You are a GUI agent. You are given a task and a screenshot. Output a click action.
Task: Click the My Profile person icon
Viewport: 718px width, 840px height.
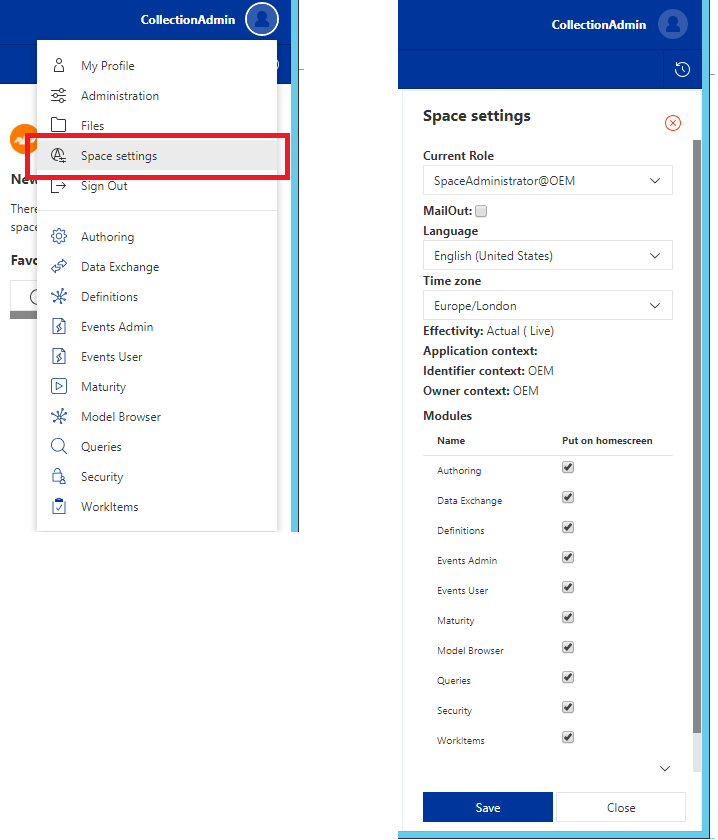(x=59, y=65)
